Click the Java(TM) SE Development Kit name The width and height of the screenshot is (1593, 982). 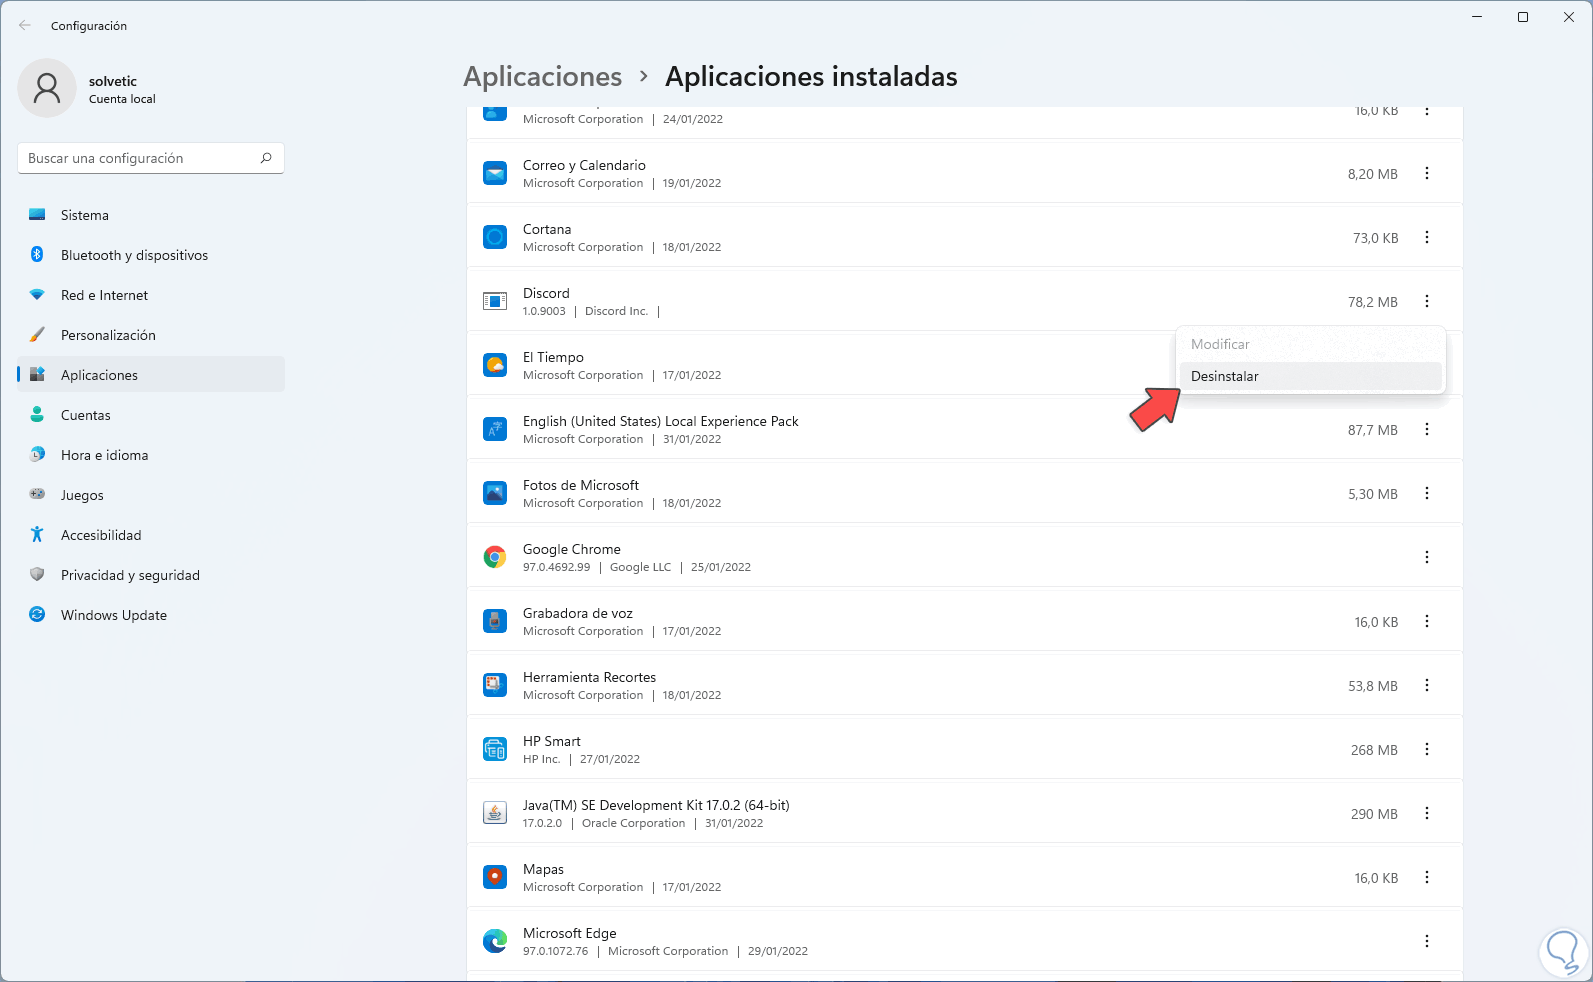(656, 805)
